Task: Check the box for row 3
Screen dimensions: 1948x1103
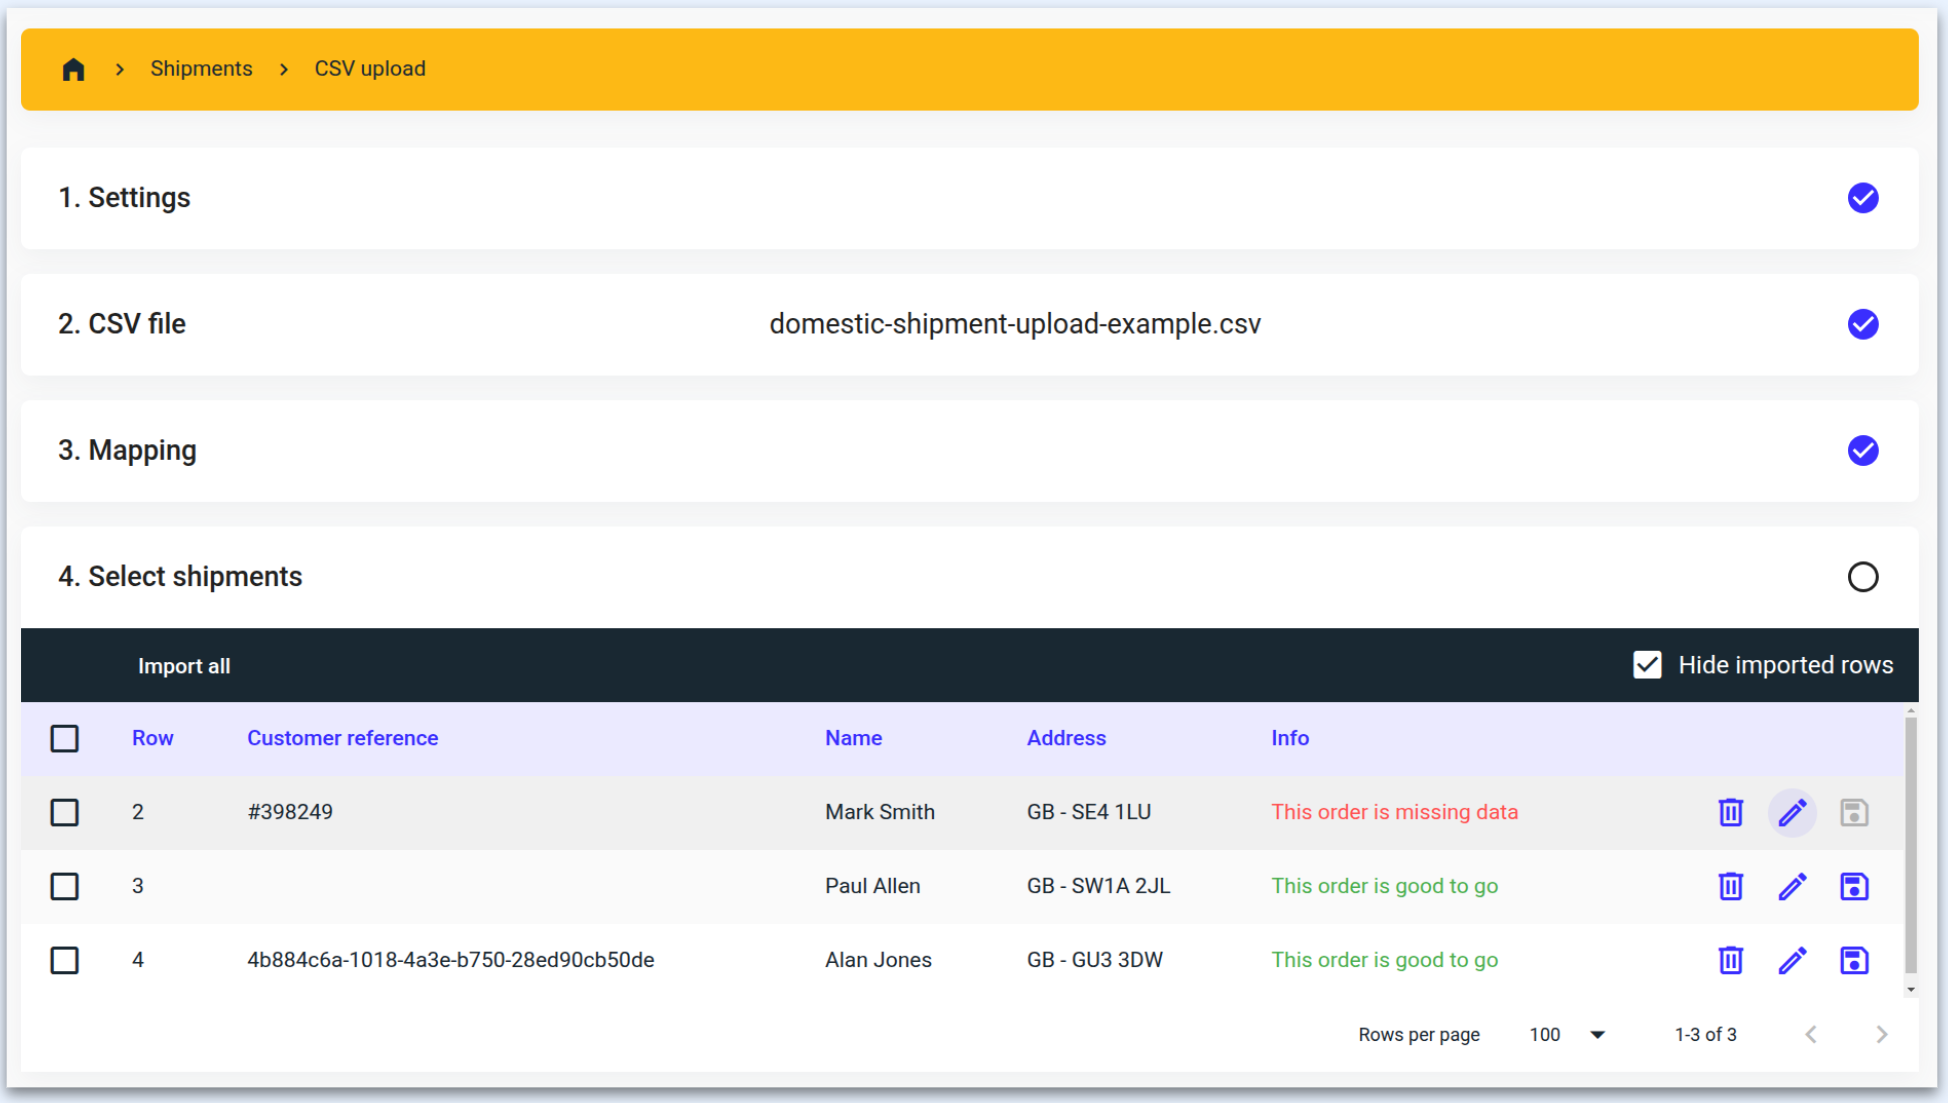Action: [65, 886]
